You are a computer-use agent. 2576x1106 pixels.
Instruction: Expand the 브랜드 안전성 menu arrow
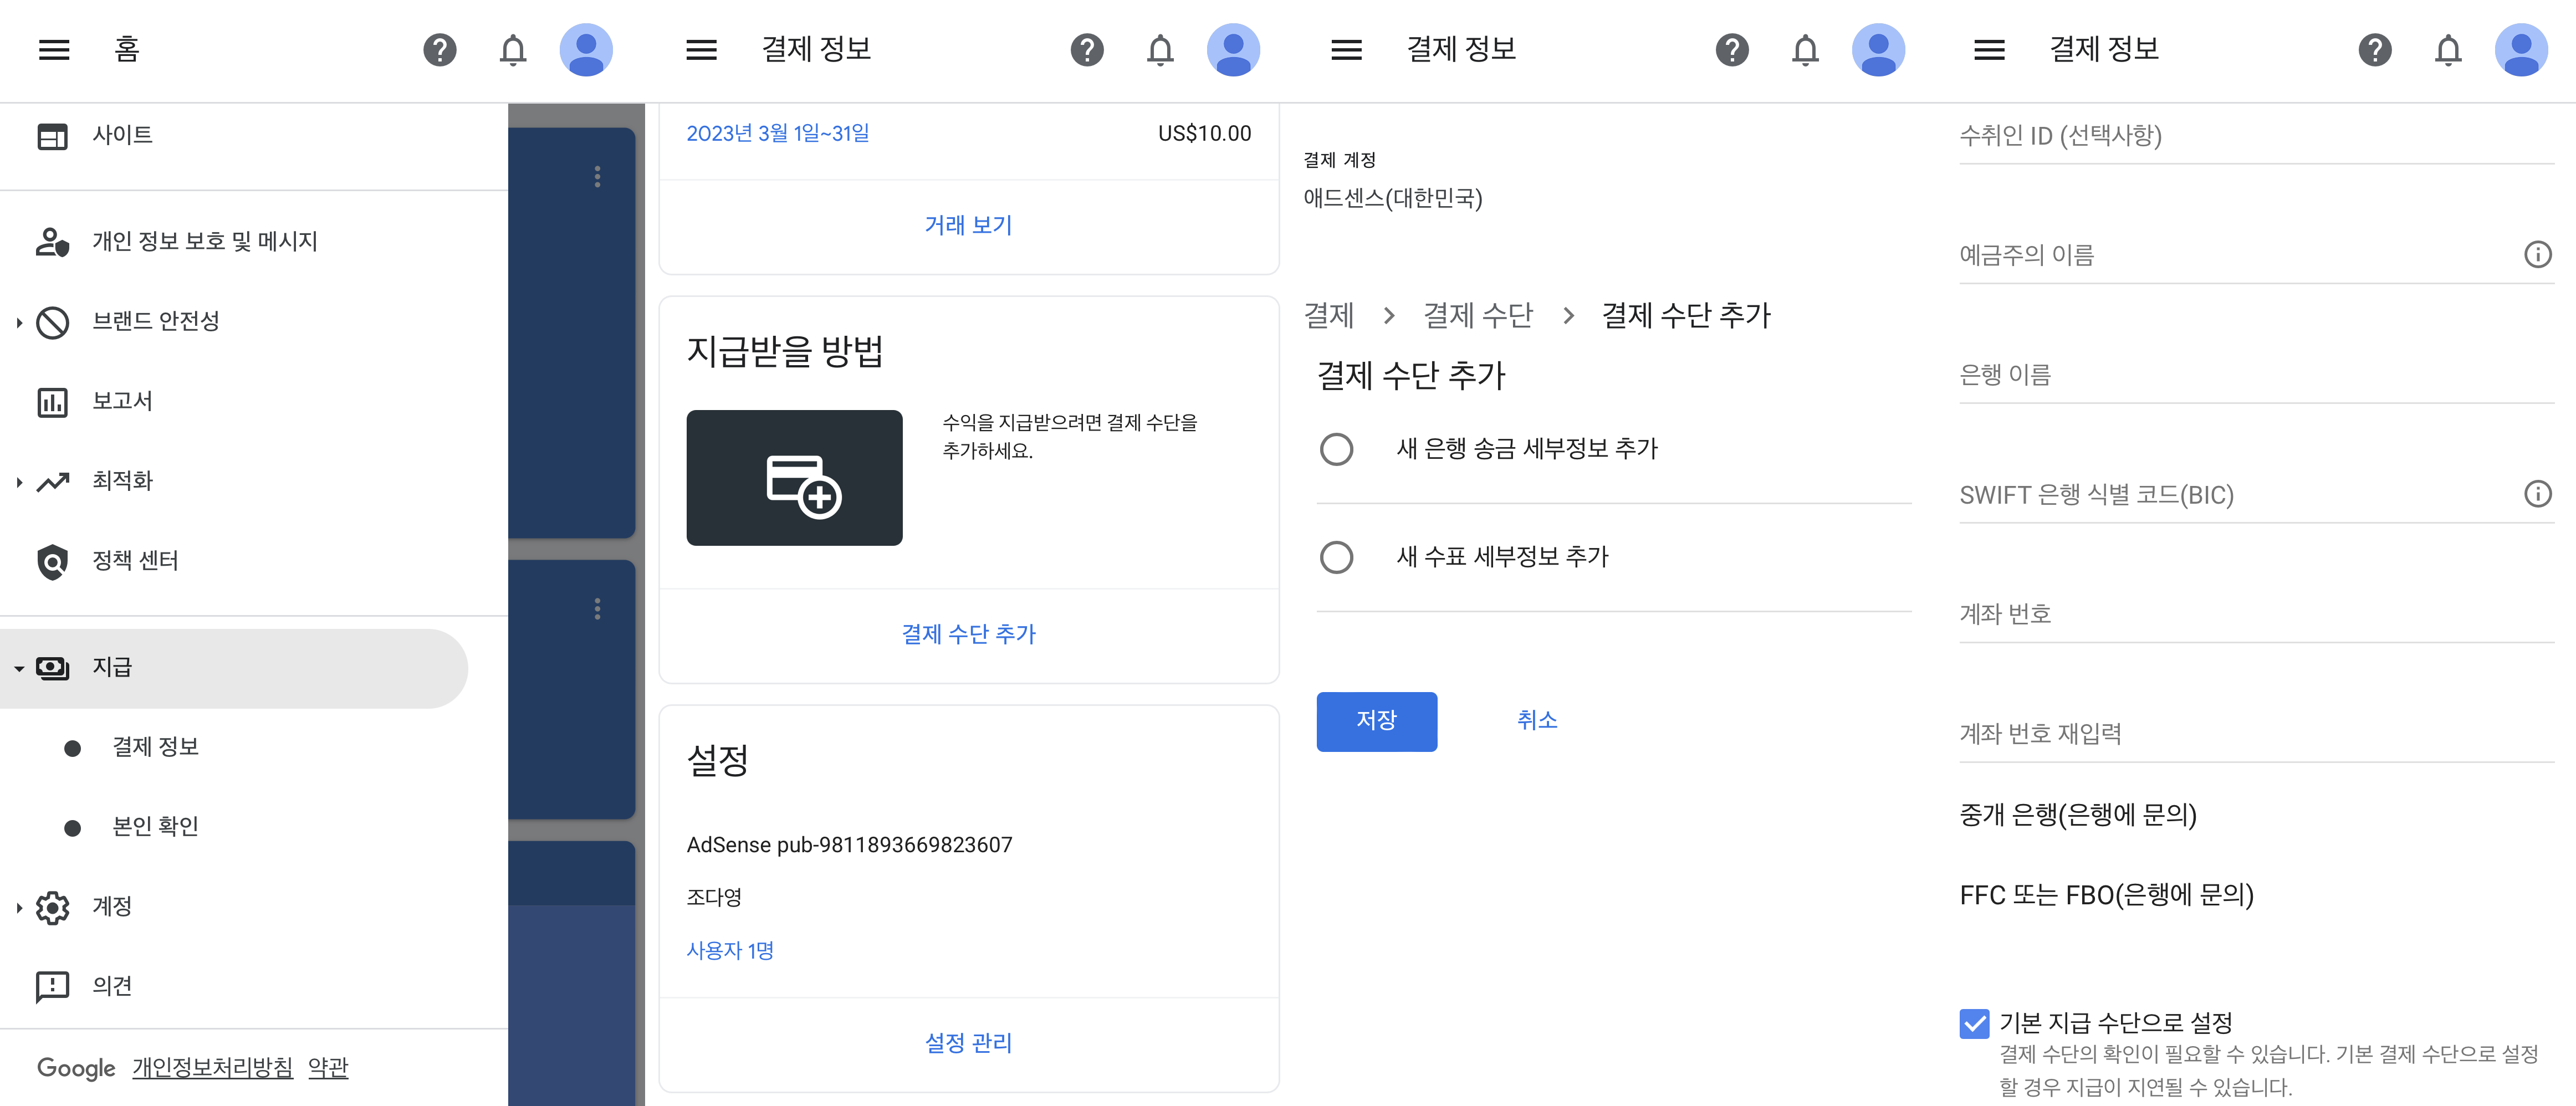point(19,322)
